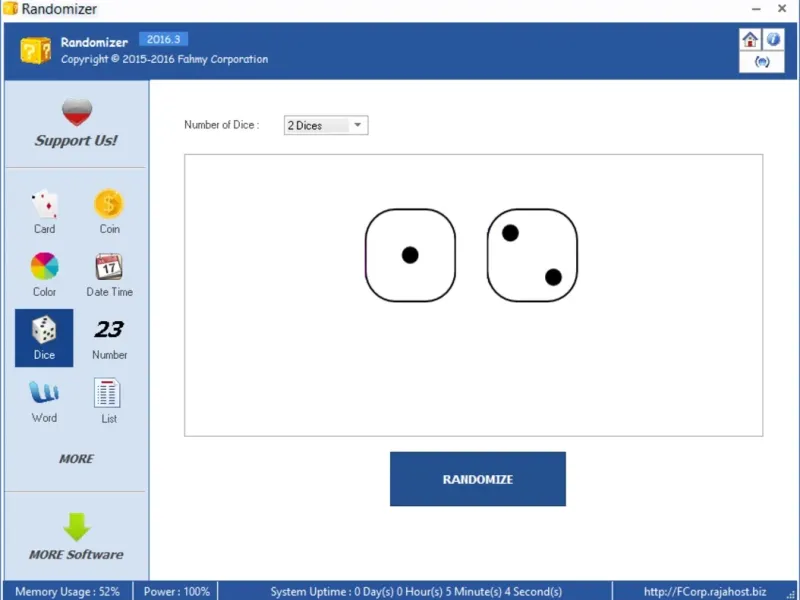Viewport: 800px width, 600px height.
Task: Select the Color randomizer
Action: click(44, 274)
